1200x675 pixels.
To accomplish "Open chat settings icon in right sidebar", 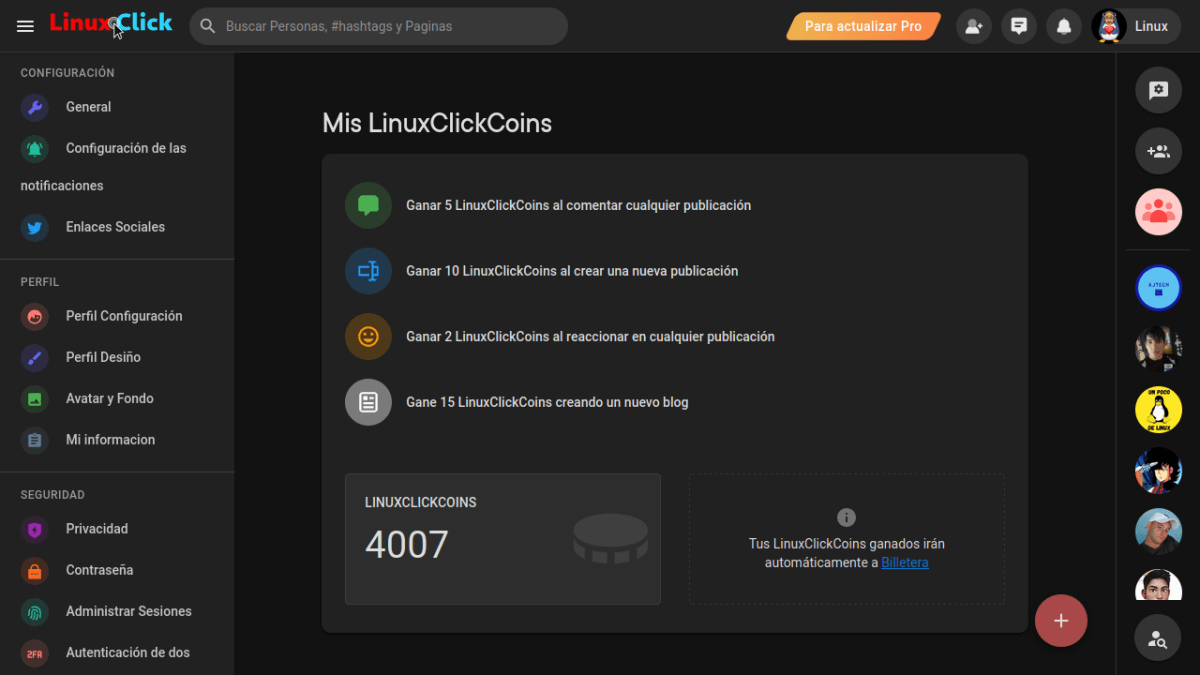I will coord(1158,90).
